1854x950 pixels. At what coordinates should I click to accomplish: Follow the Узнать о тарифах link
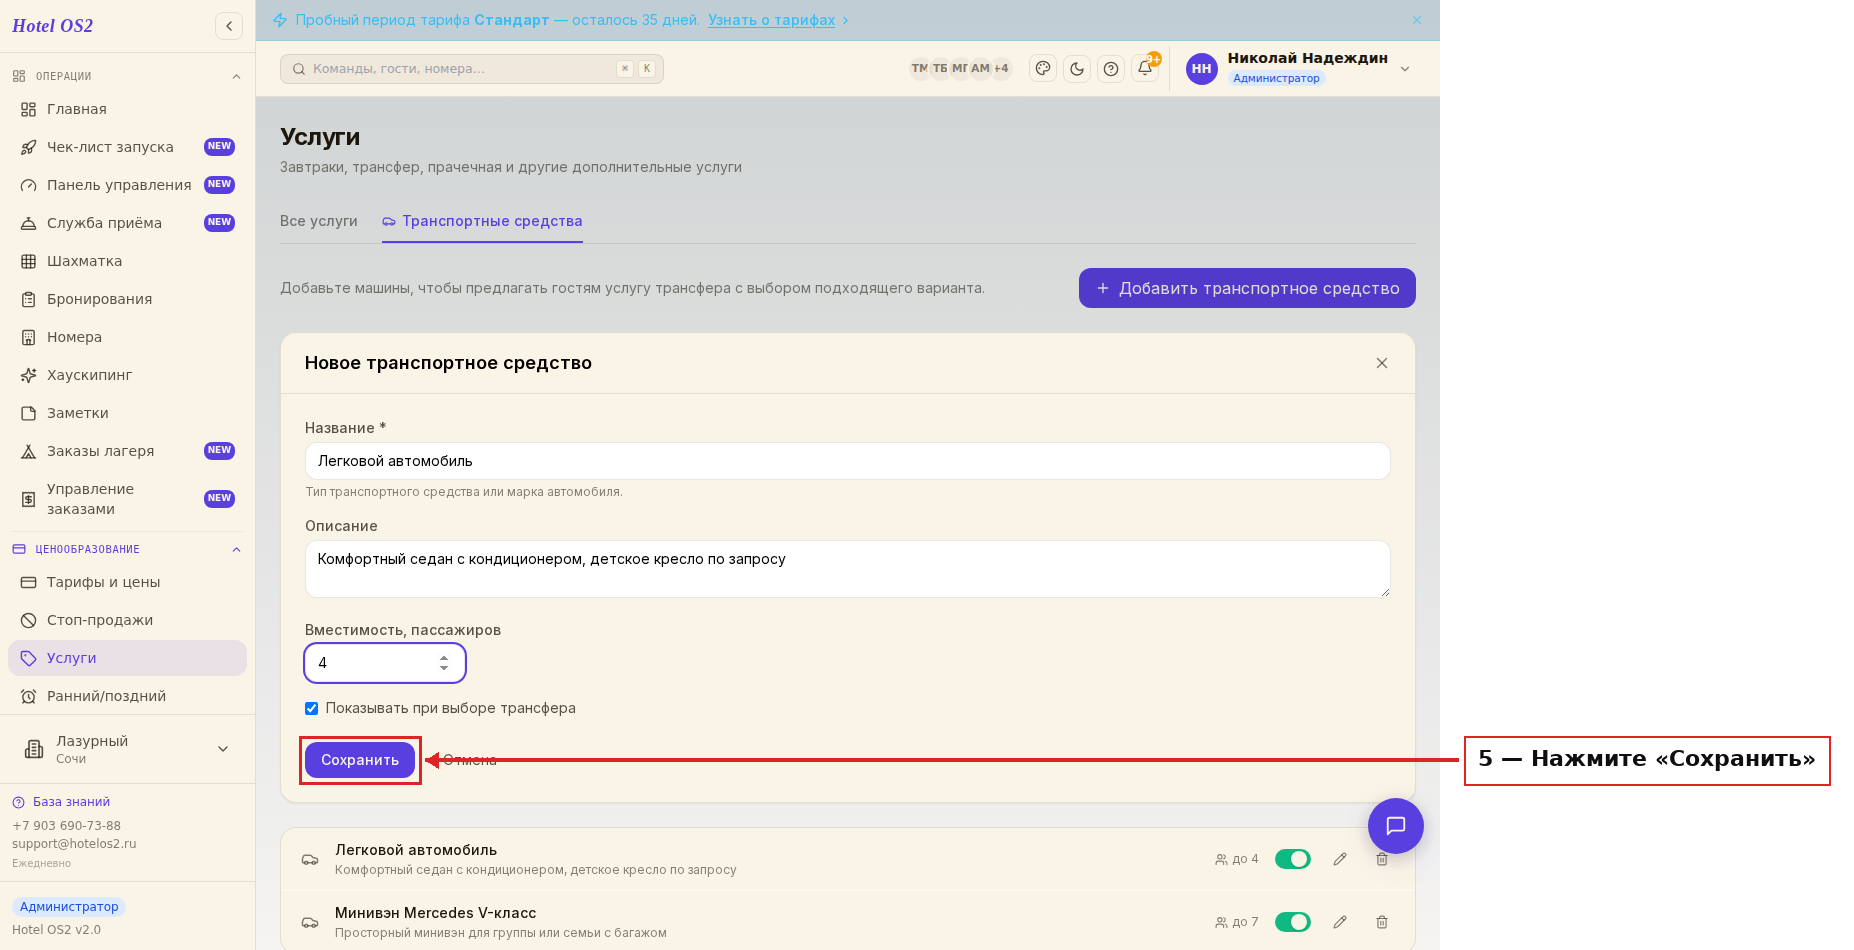[x=771, y=20]
